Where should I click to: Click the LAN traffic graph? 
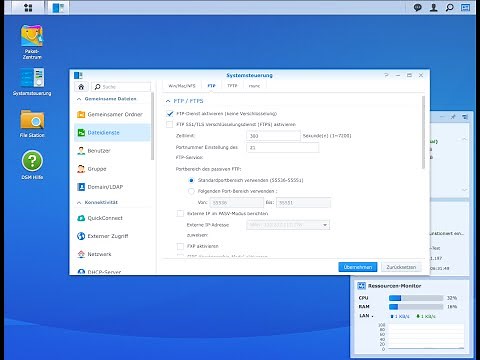pyautogui.click(x=426, y=337)
